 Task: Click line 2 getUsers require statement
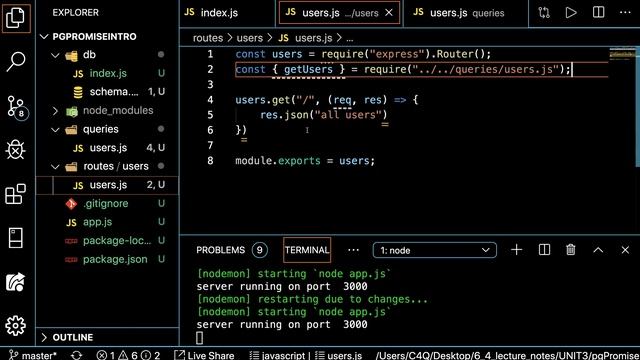(403, 69)
